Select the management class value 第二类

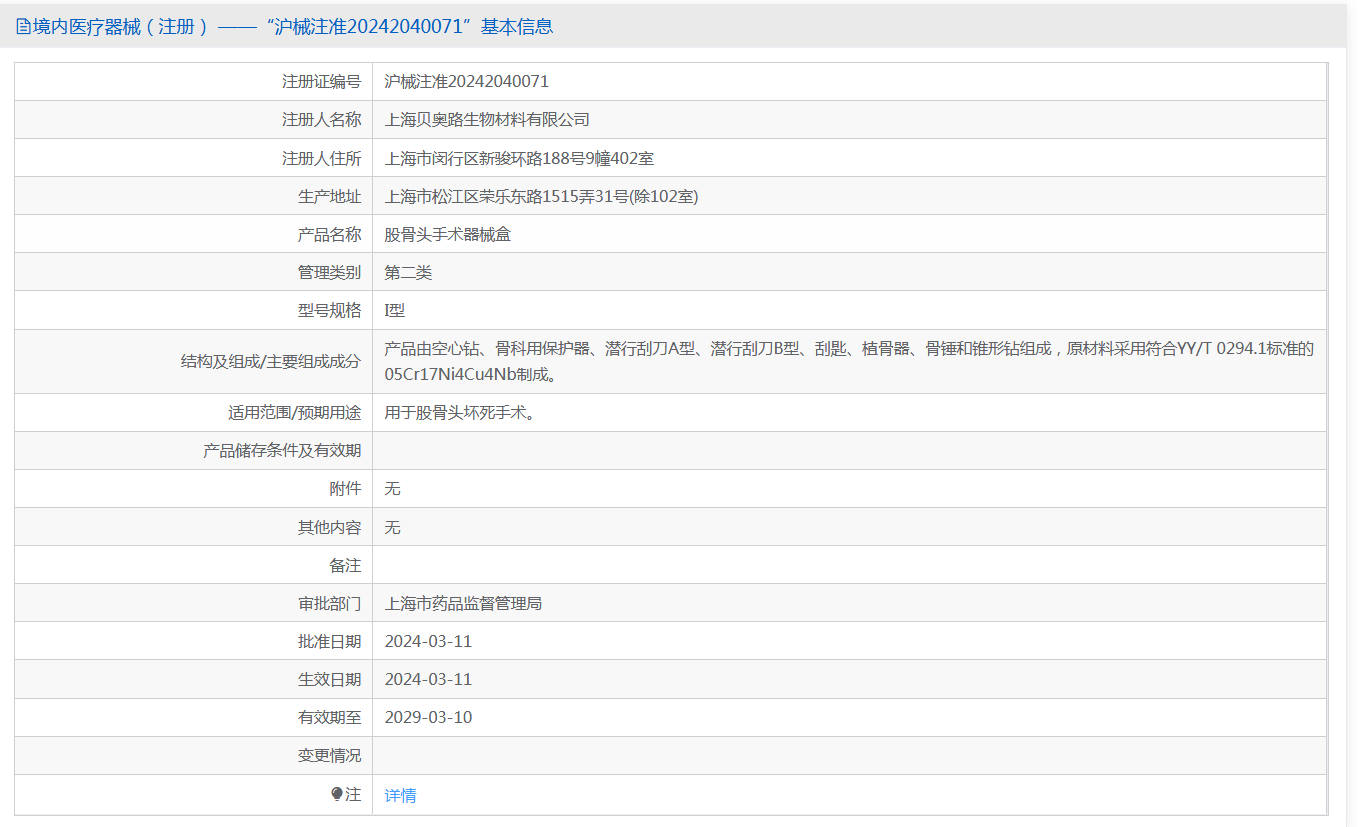pyautogui.click(x=408, y=272)
